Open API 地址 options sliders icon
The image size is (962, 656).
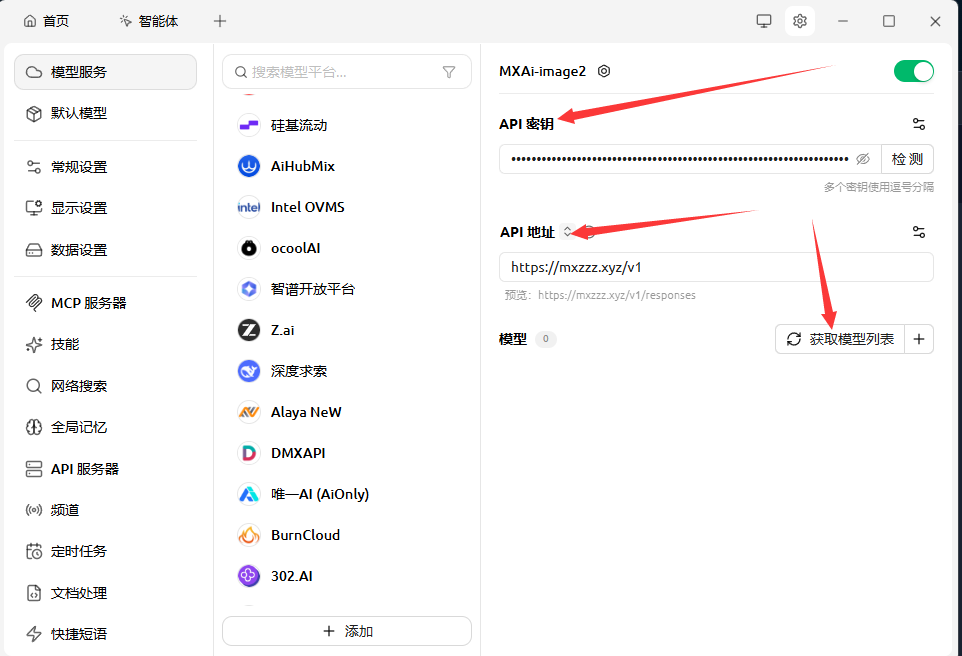point(918,232)
